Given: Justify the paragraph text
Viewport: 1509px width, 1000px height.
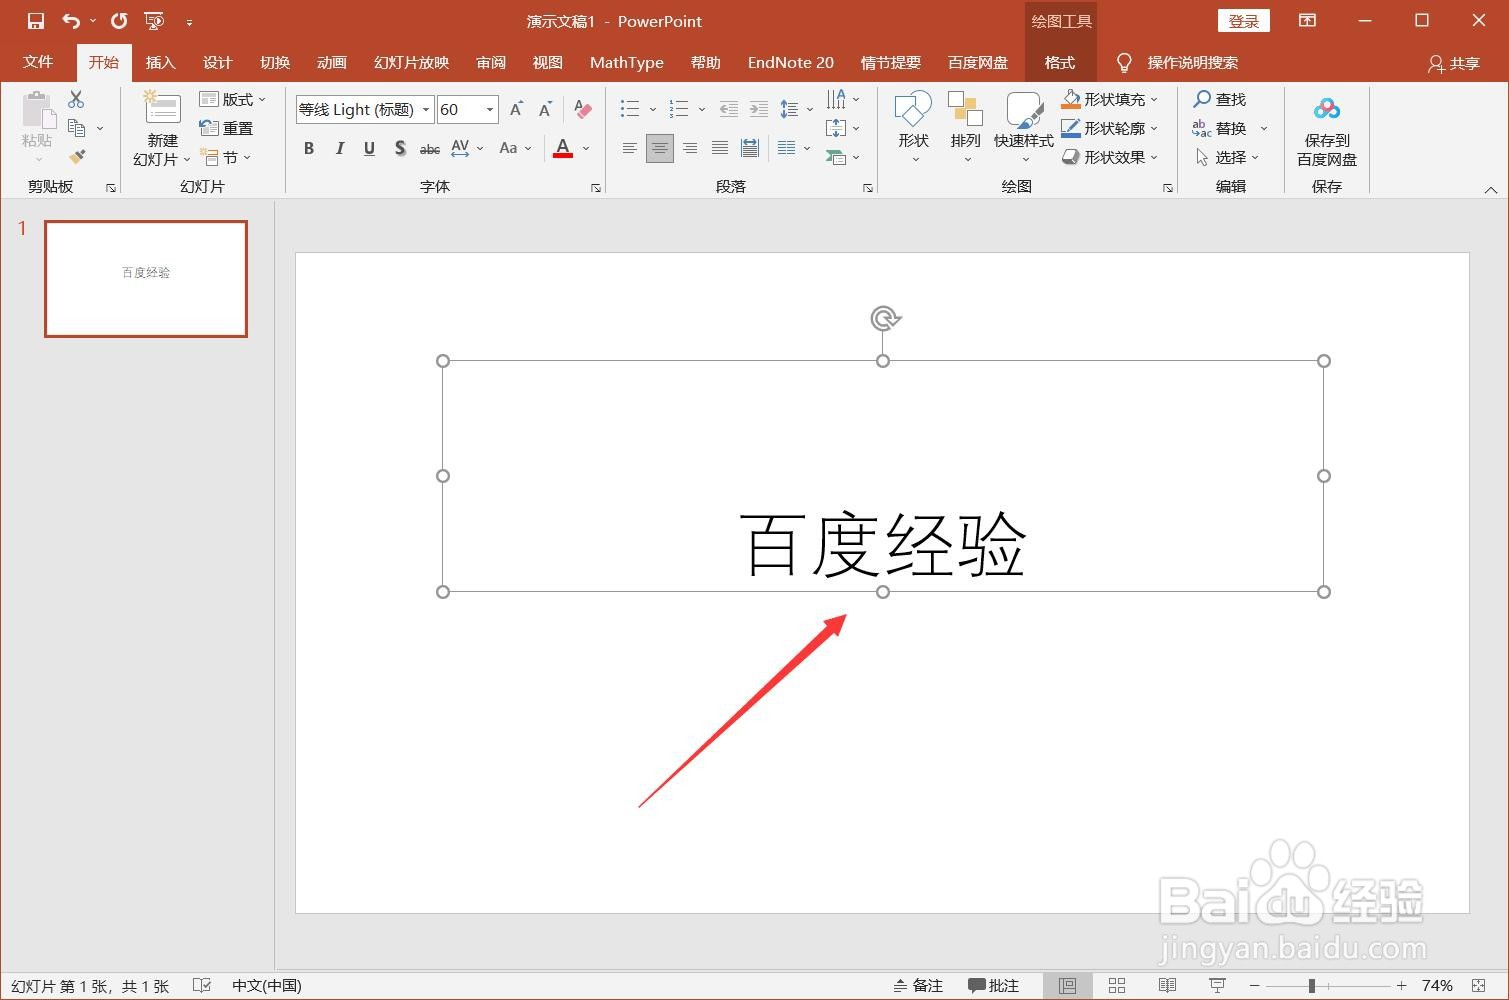Looking at the screenshot, I should tap(720, 148).
